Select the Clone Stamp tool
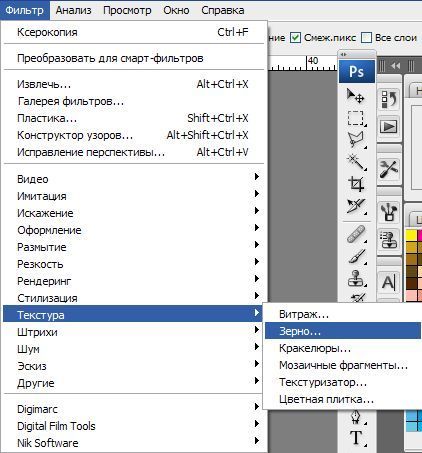Image resolution: width=422 pixels, height=453 pixels. [356, 278]
